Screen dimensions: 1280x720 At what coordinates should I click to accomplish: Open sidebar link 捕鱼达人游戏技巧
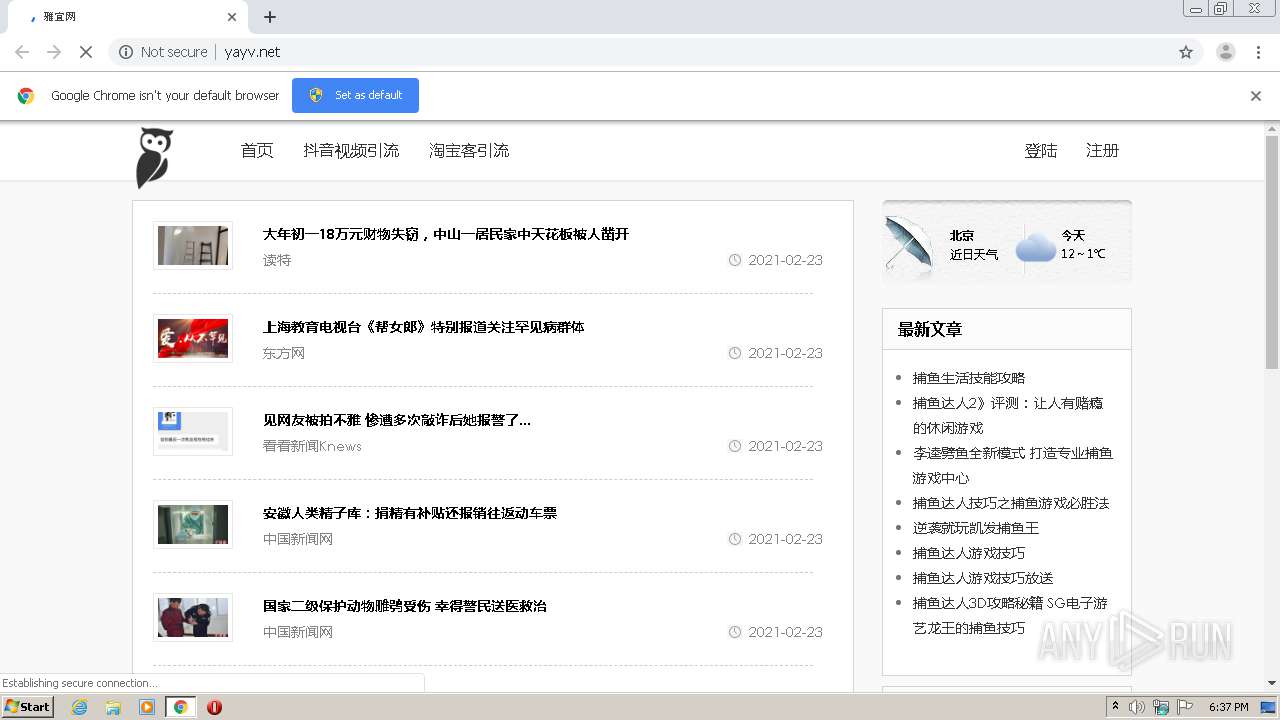[969, 553]
